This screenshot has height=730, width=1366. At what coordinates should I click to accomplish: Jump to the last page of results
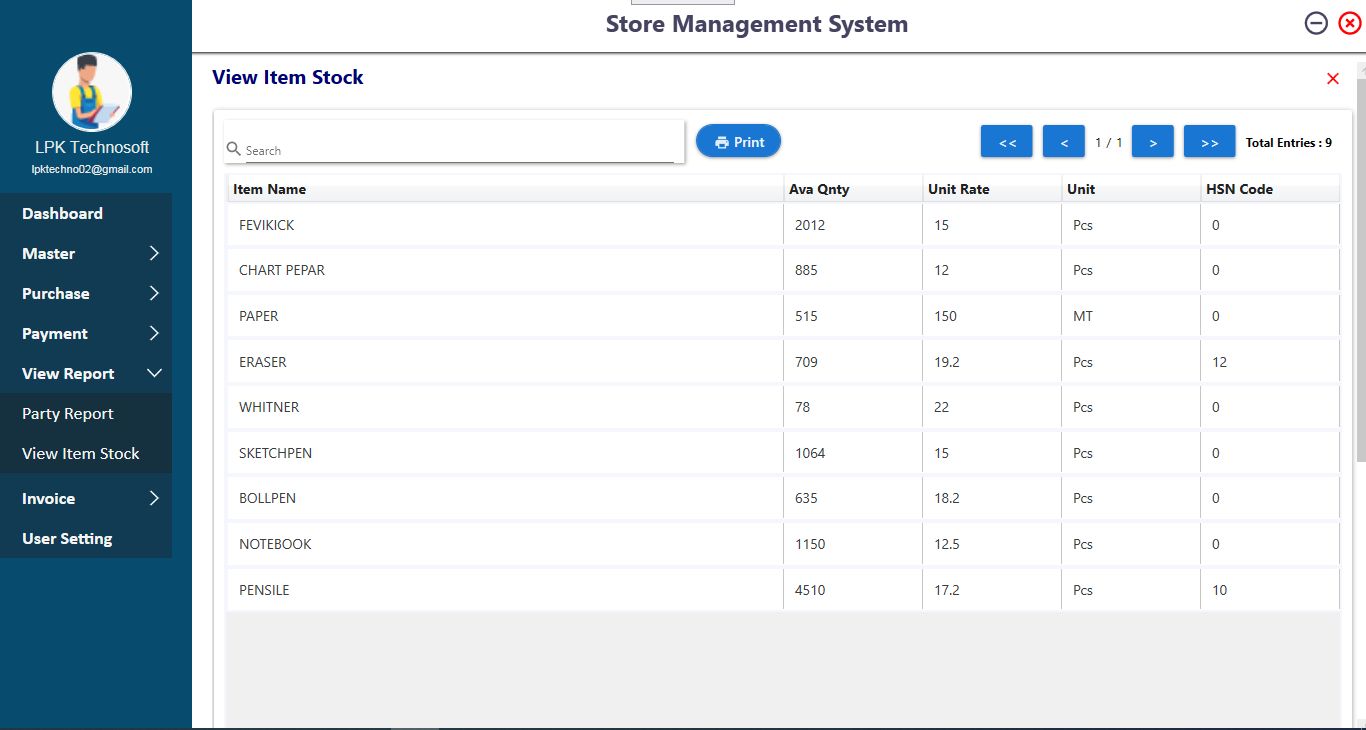coord(1209,142)
